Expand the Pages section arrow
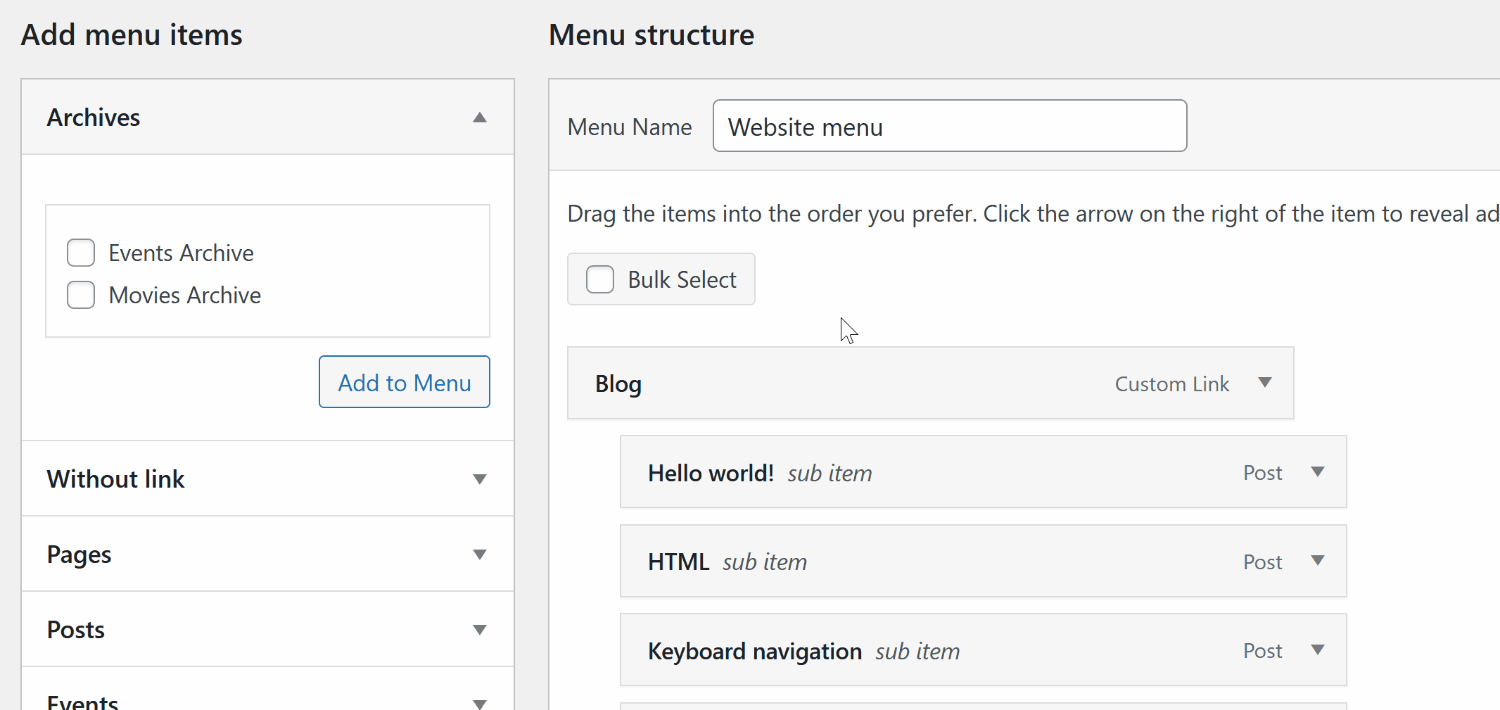 (x=480, y=554)
